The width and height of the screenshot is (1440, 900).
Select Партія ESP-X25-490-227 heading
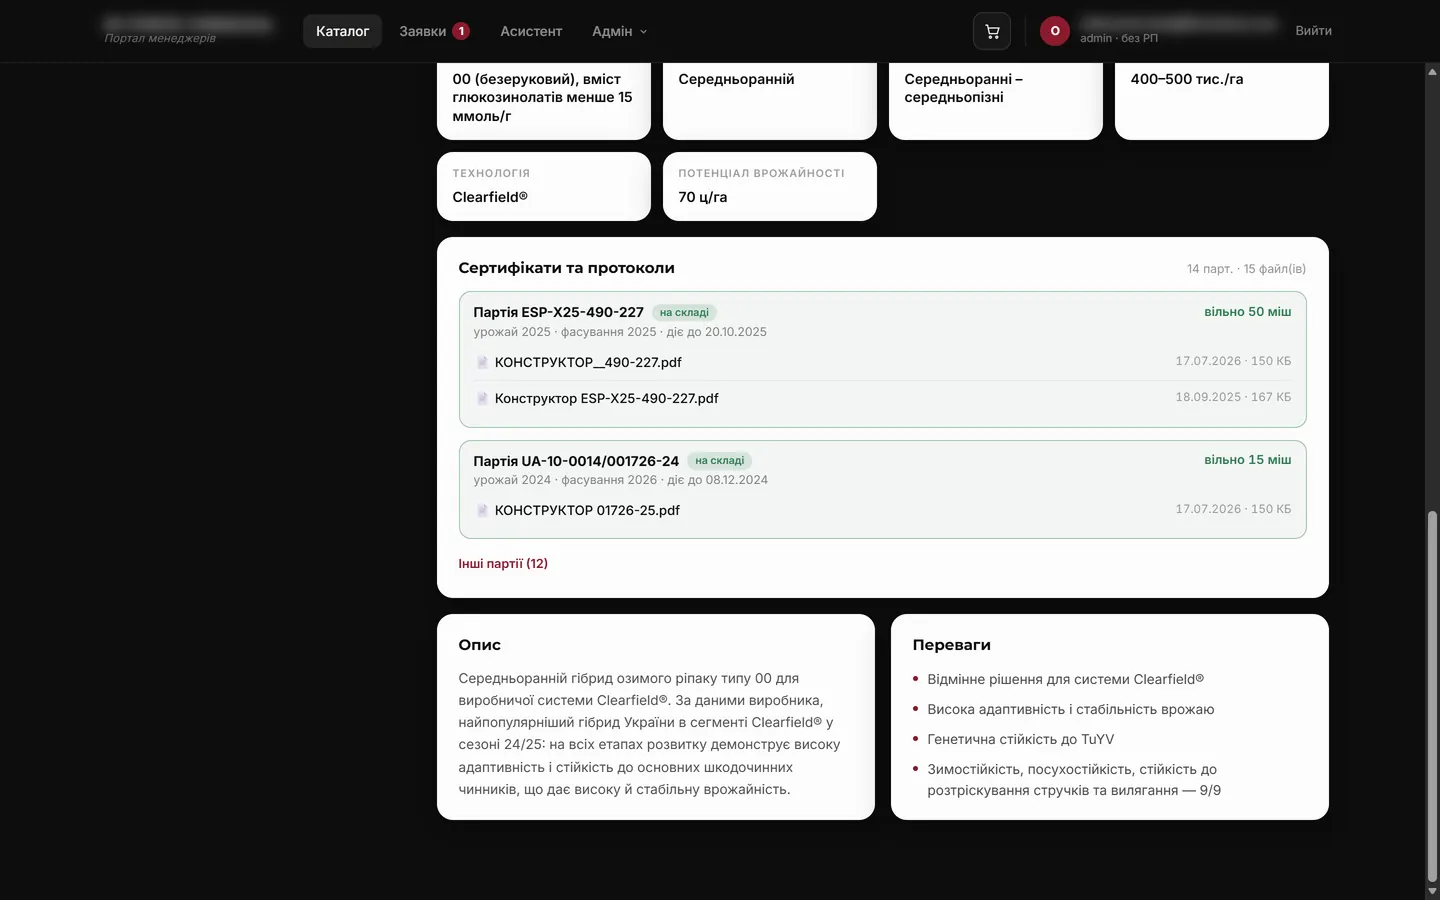tap(558, 312)
